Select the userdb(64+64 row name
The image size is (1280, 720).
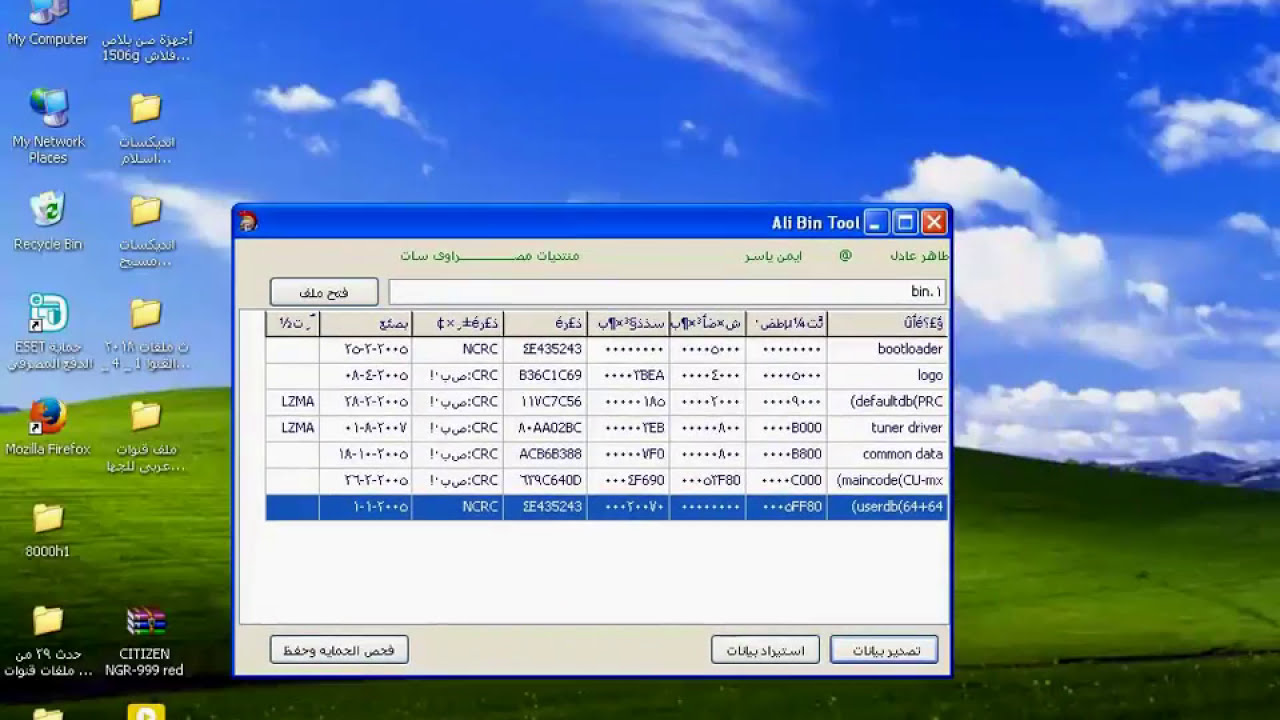(x=887, y=507)
